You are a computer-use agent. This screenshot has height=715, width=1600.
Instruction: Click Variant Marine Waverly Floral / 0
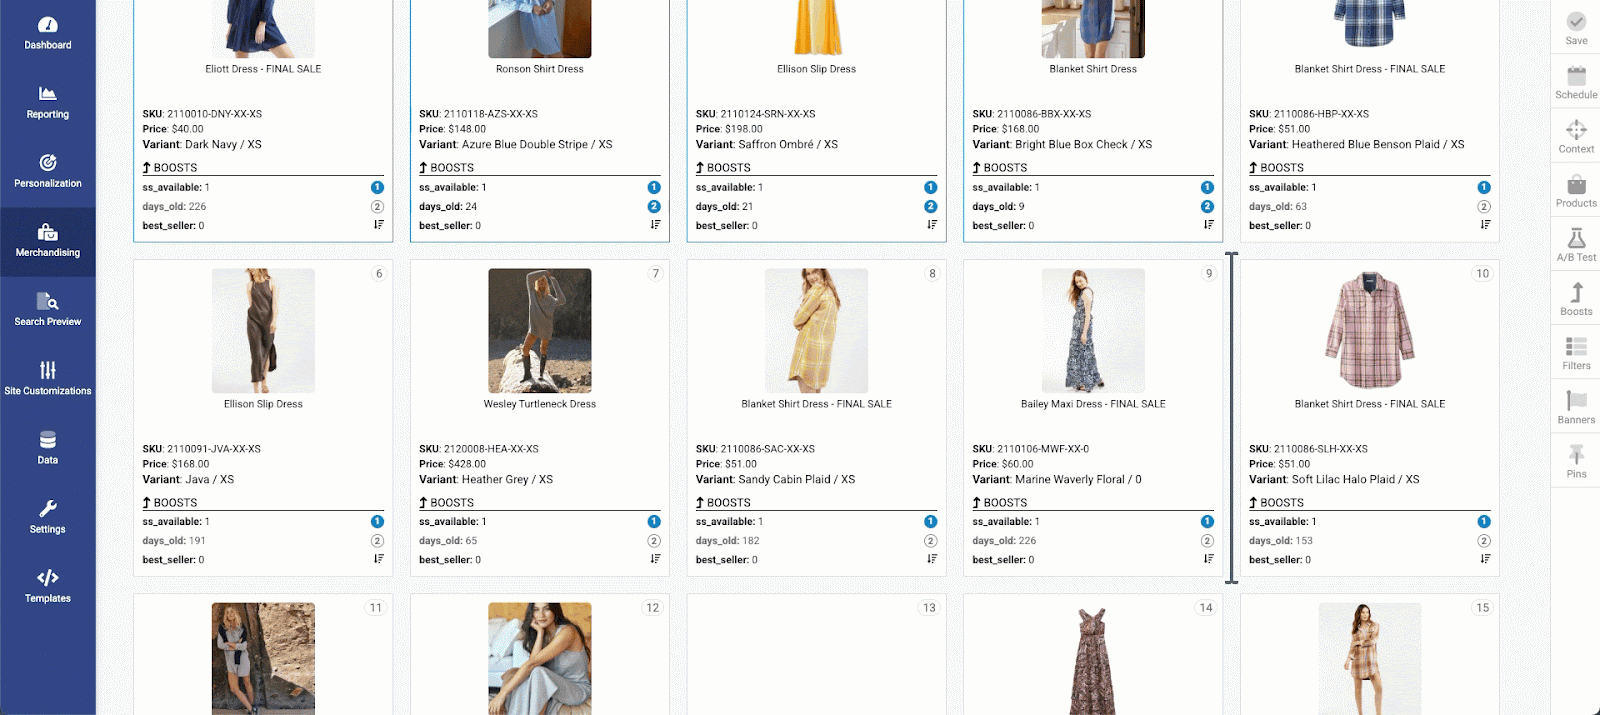[x=1057, y=480]
